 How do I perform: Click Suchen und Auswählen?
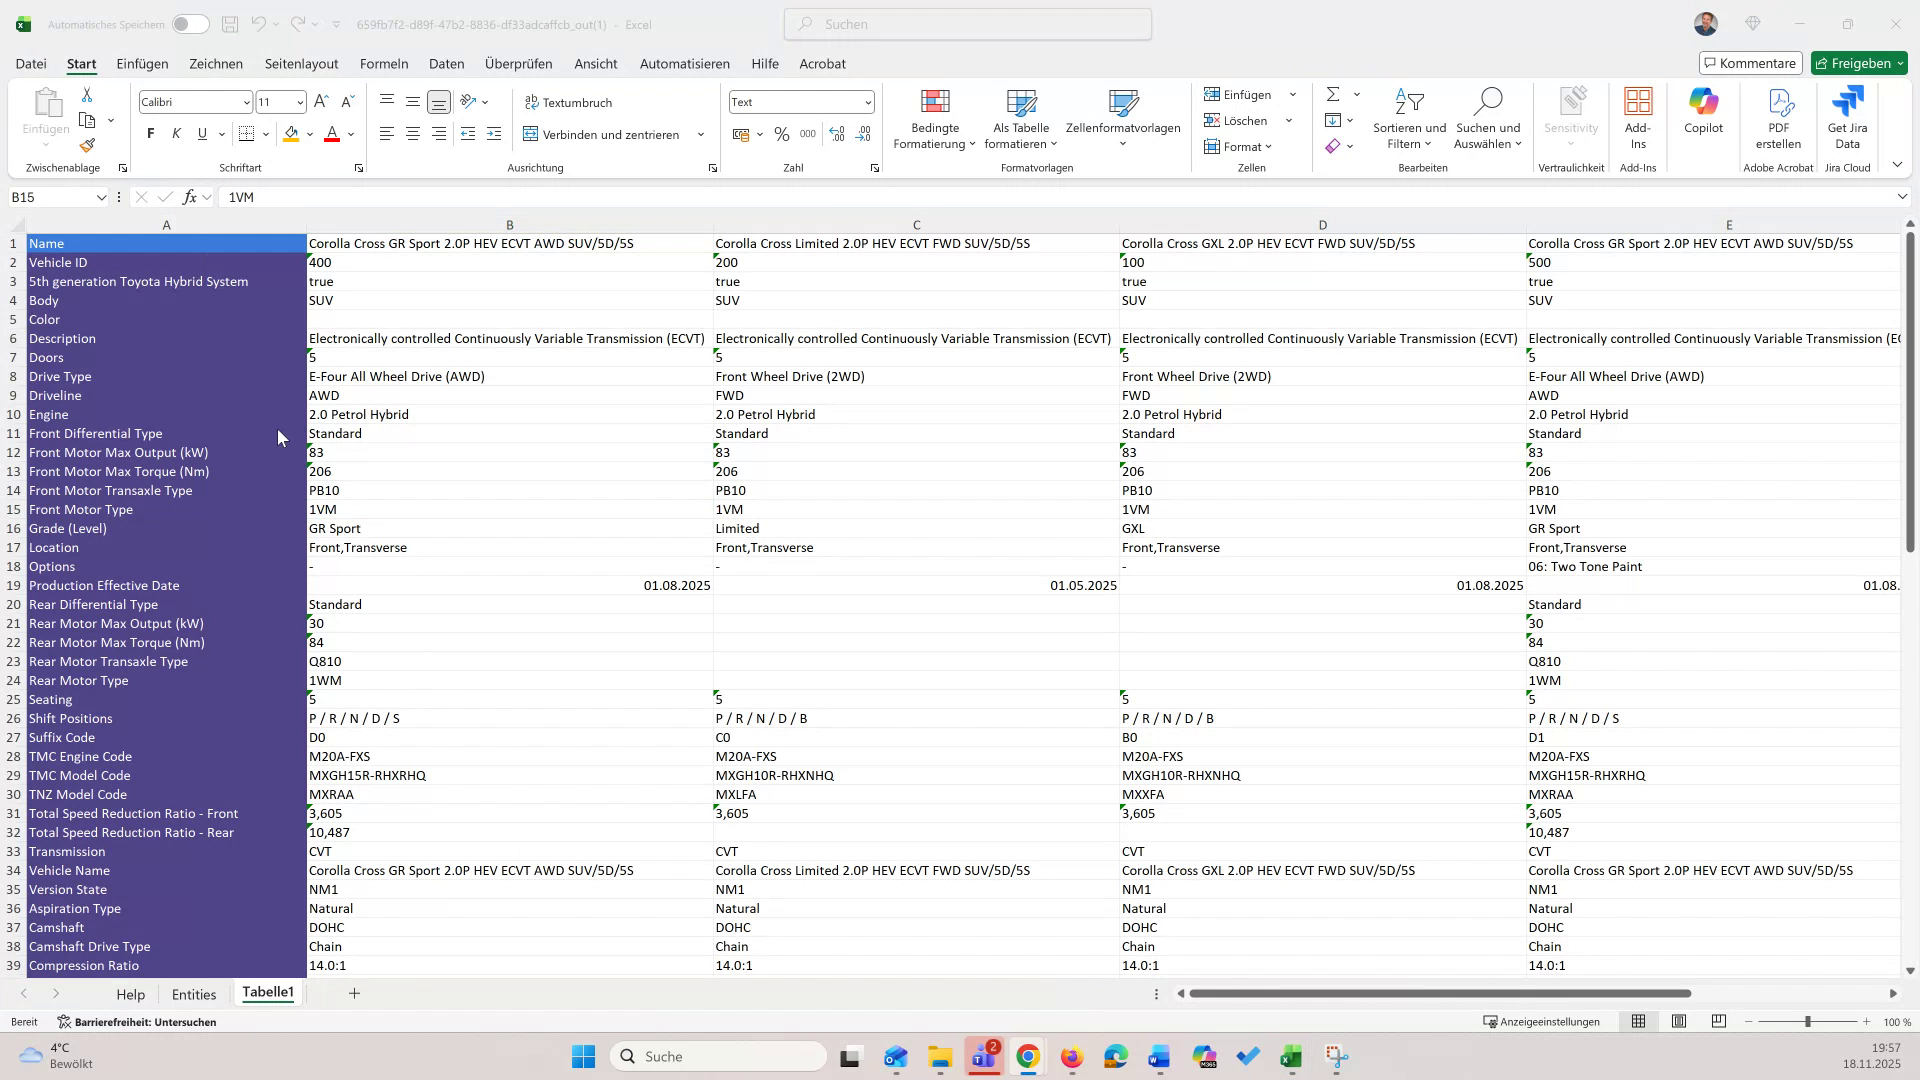click(1487, 118)
